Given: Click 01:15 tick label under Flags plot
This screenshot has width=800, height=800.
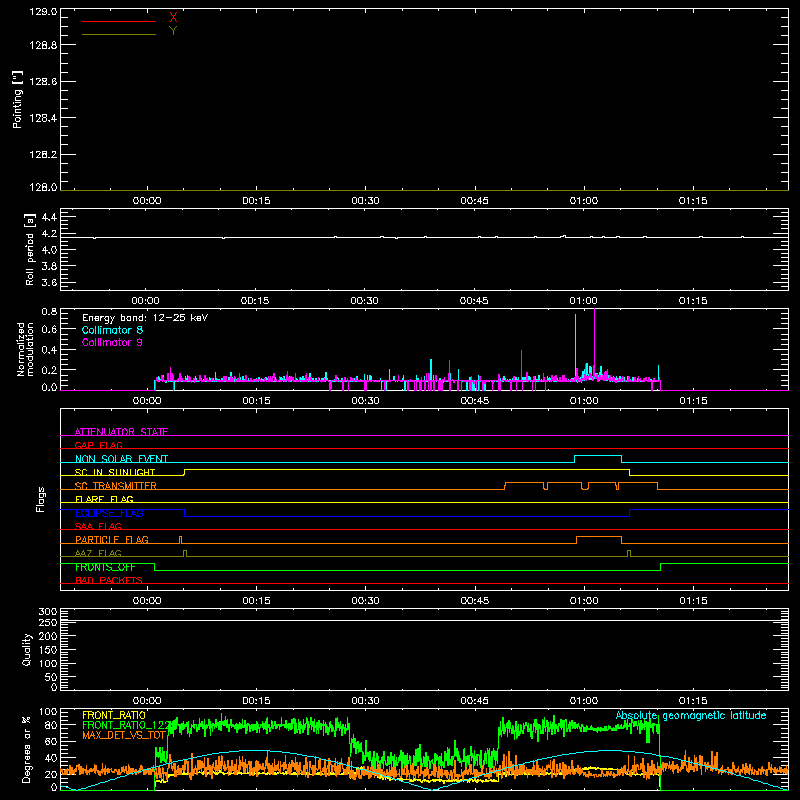Looking at the screenshot, I should 693,601.
